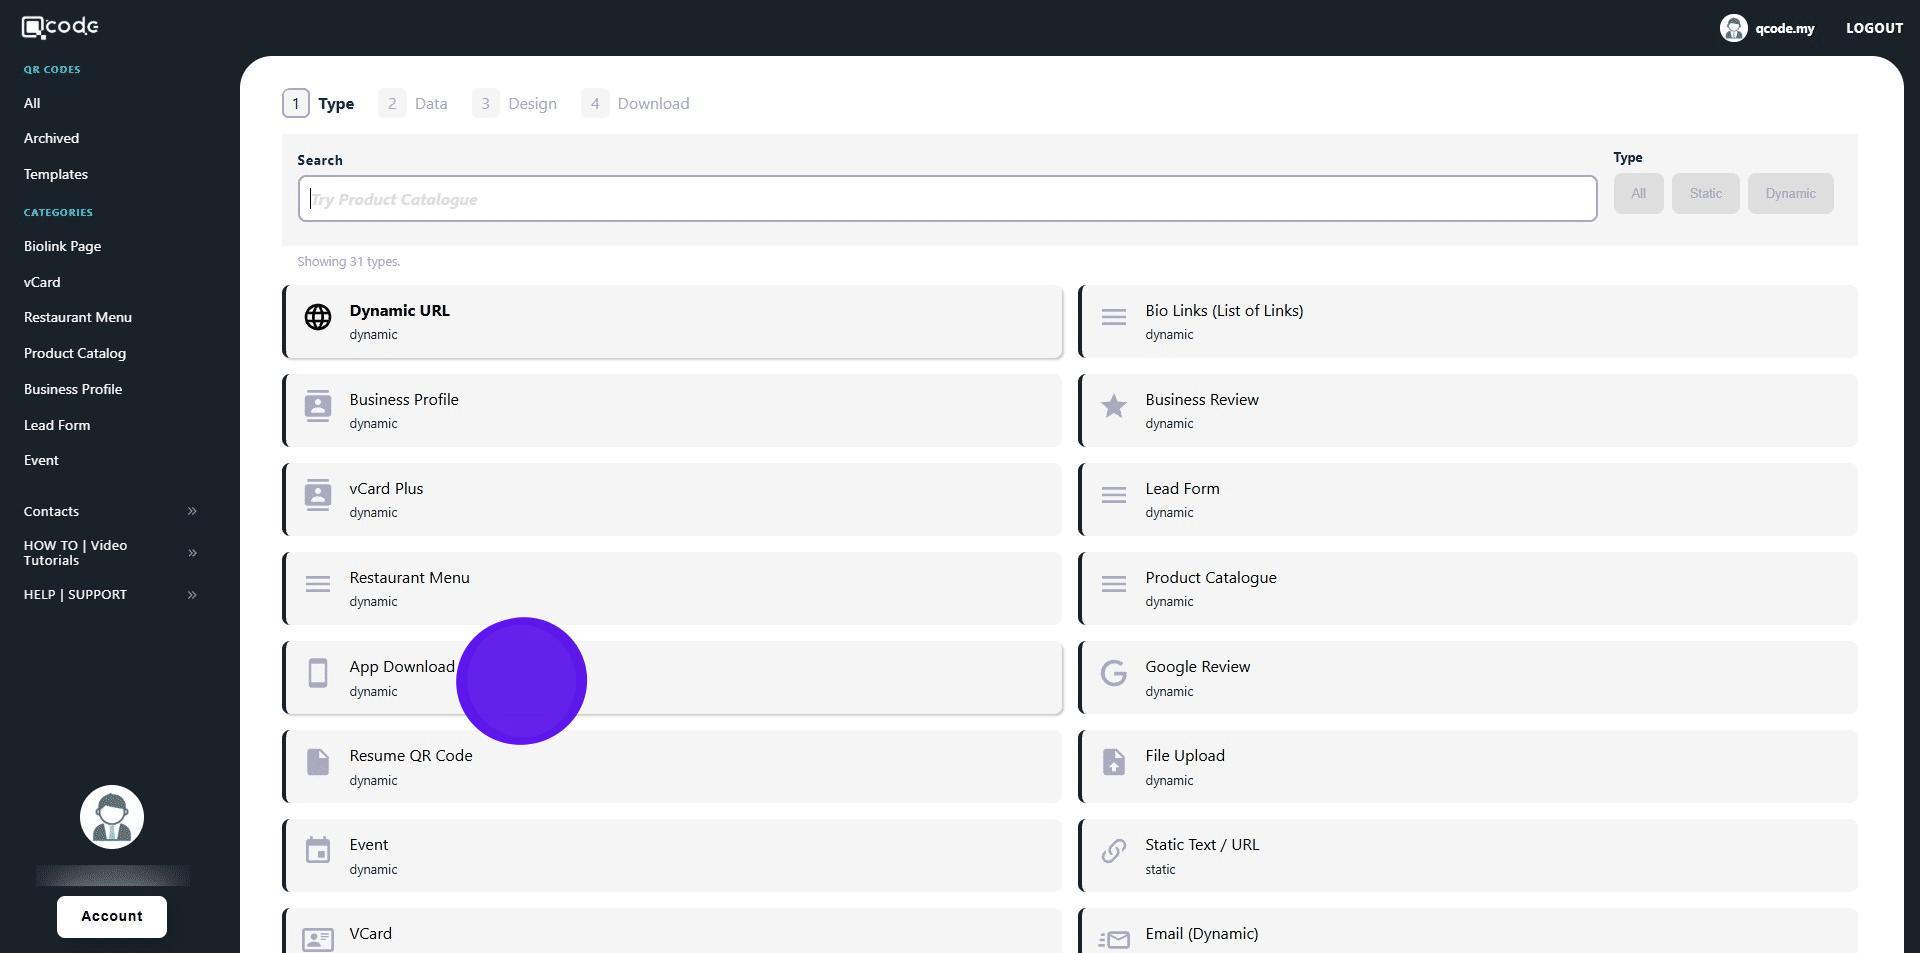Click the Account button
The height and width of the screenshot is (953, 1920).
point(112,917)
